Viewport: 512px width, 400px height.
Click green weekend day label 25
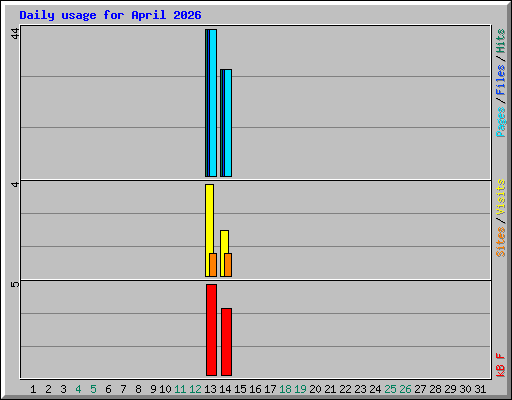point(390,389)
